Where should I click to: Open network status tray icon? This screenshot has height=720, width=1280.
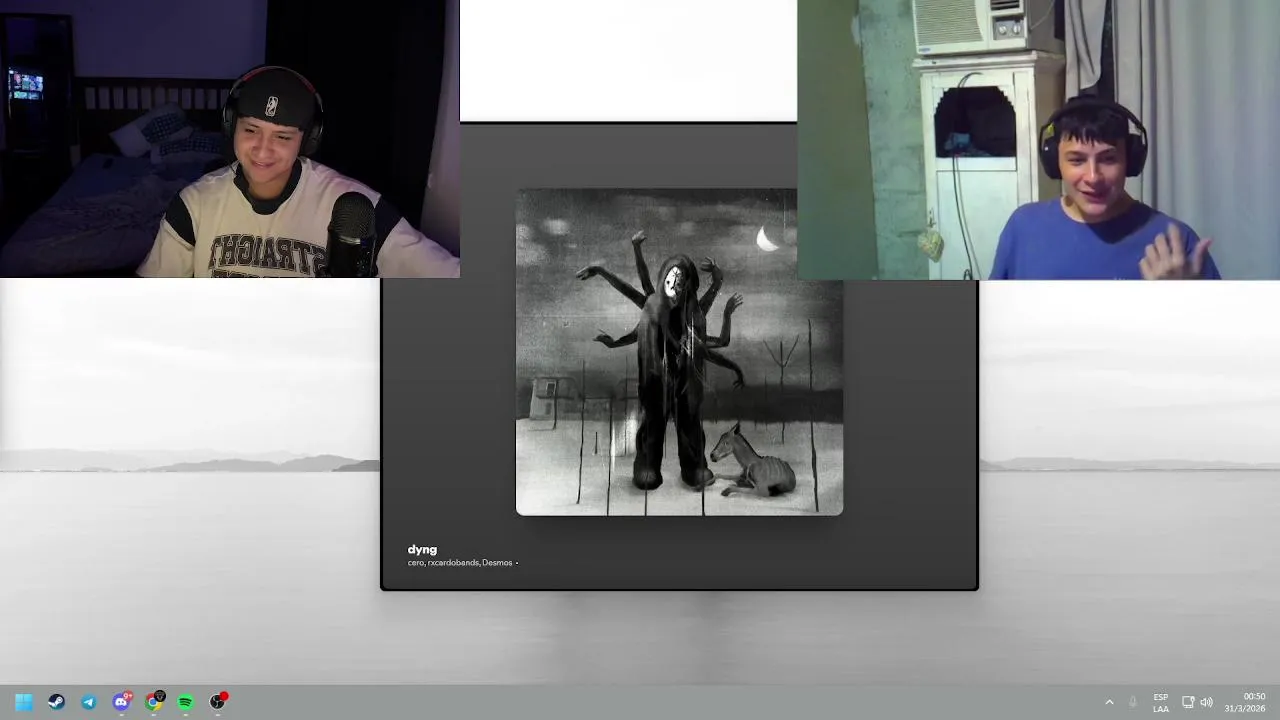(x=1188, y=702)
